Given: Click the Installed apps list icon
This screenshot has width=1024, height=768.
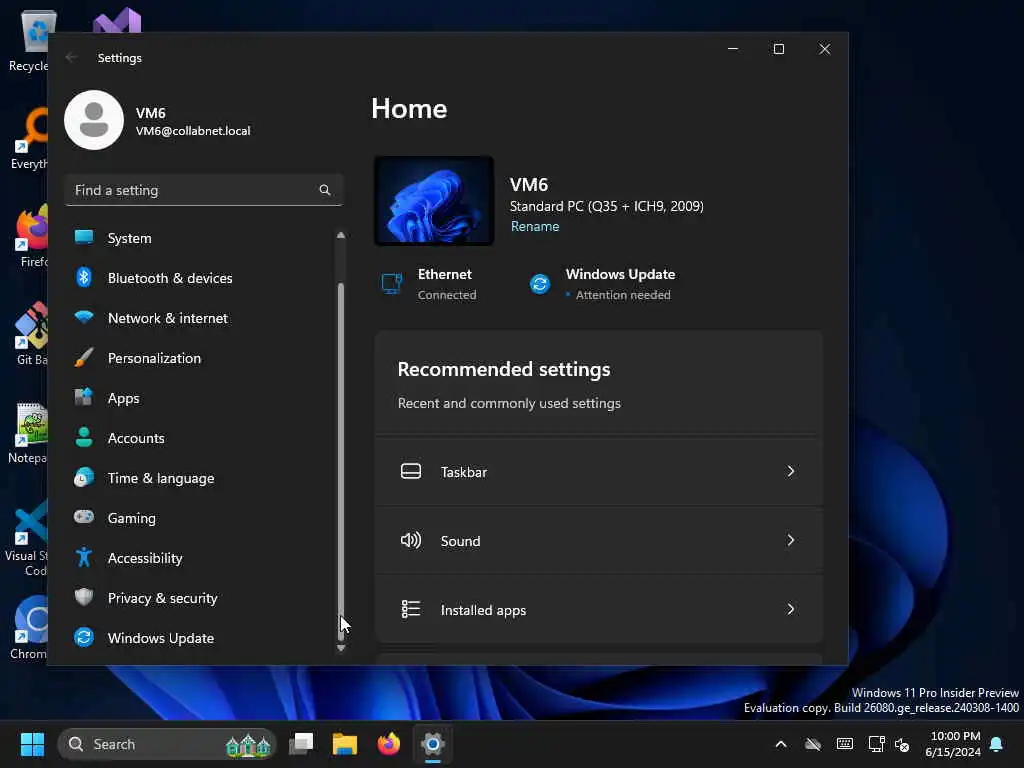Looking at the screenshot, I should [x=411, y=609].
